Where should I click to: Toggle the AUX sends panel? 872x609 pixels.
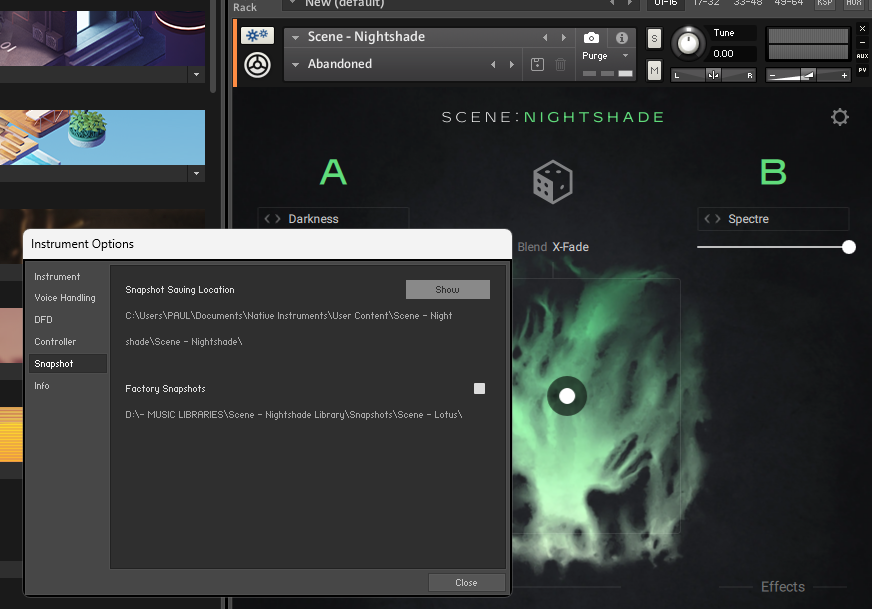click(862, 56)
